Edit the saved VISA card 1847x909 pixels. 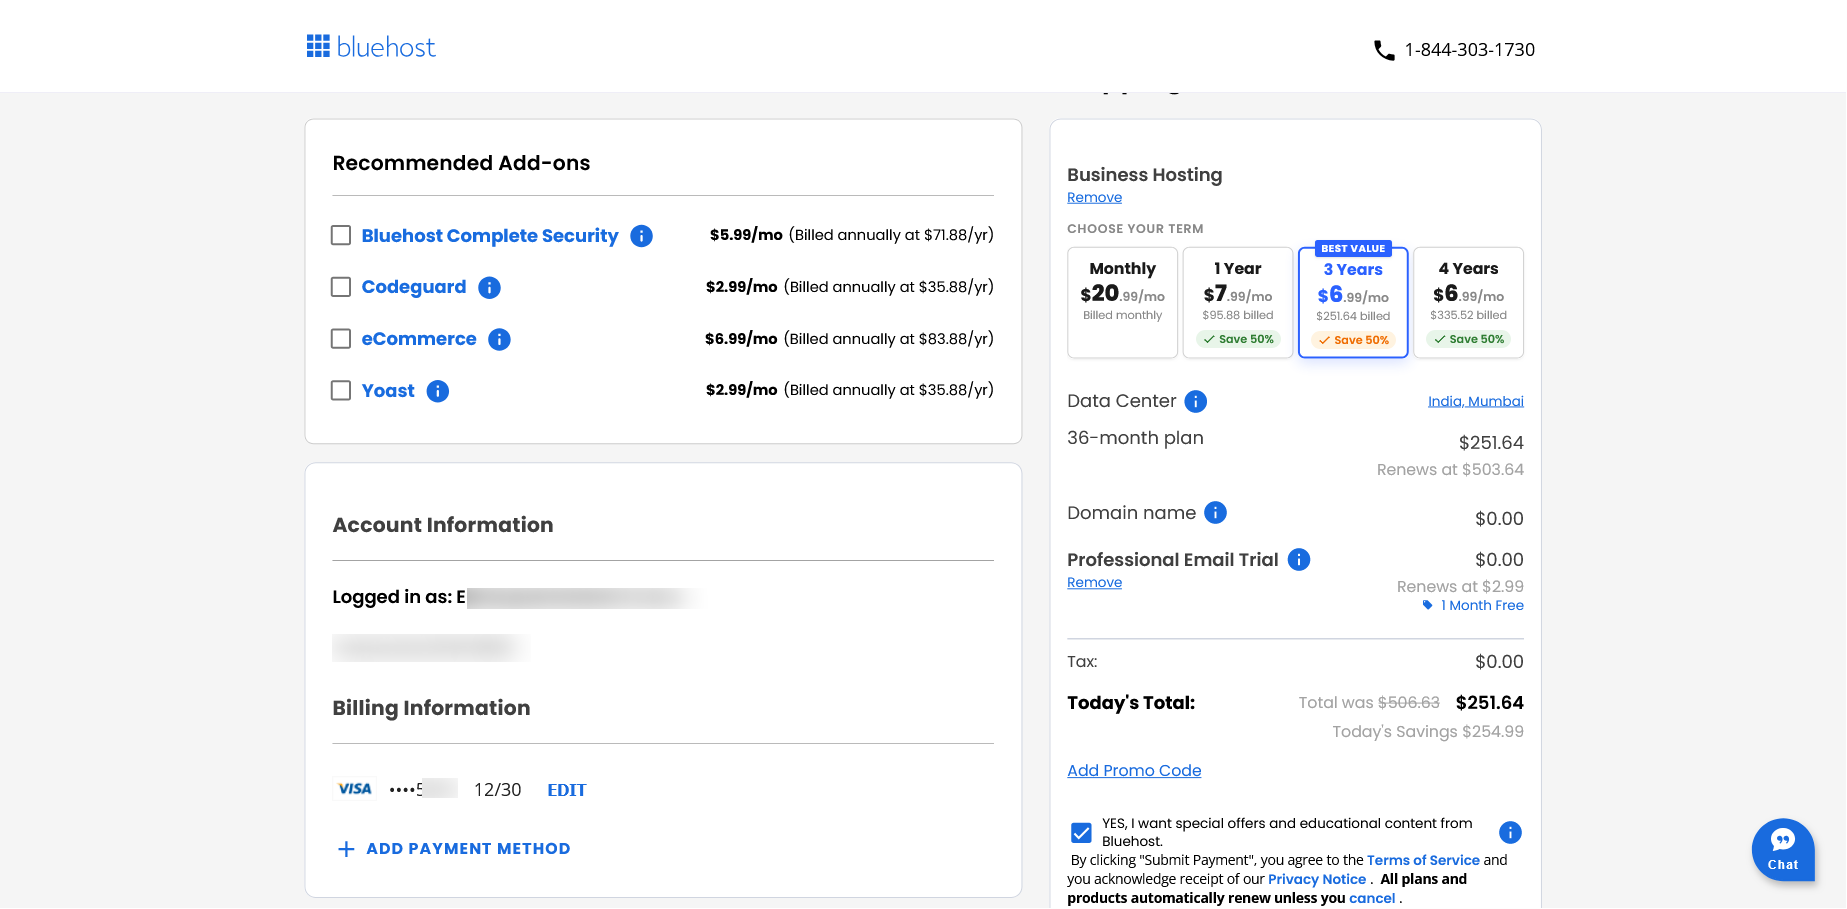pyautogui.click(x=567, y=790)
